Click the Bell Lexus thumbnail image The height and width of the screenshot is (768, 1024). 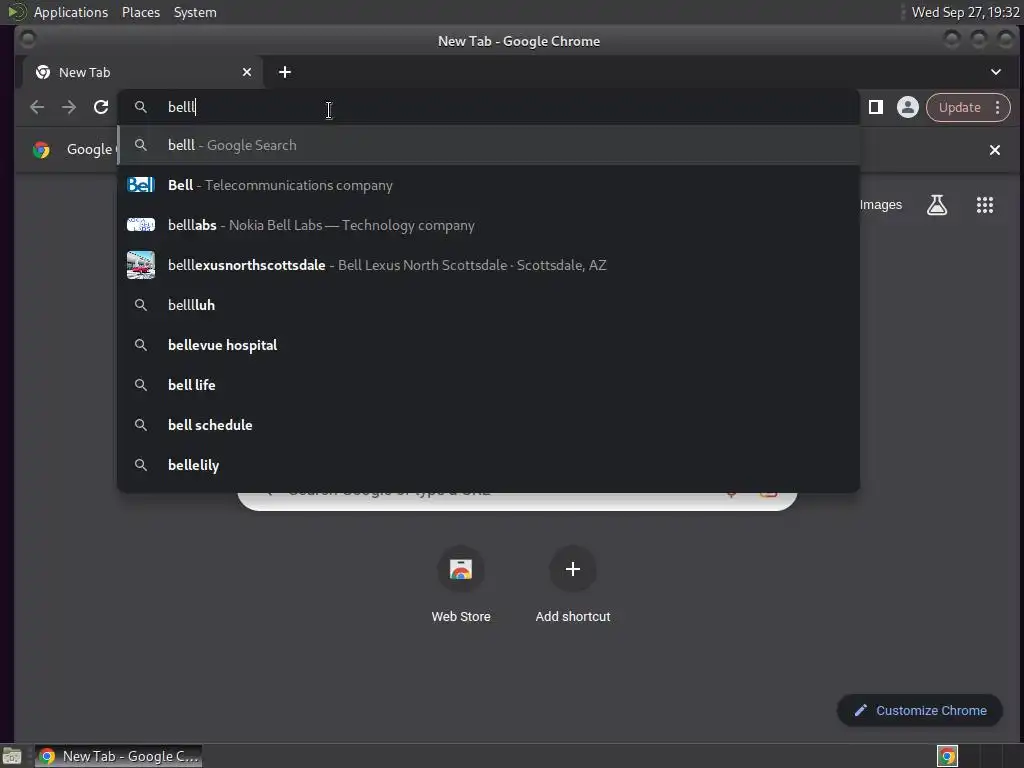tap(140, 264)
